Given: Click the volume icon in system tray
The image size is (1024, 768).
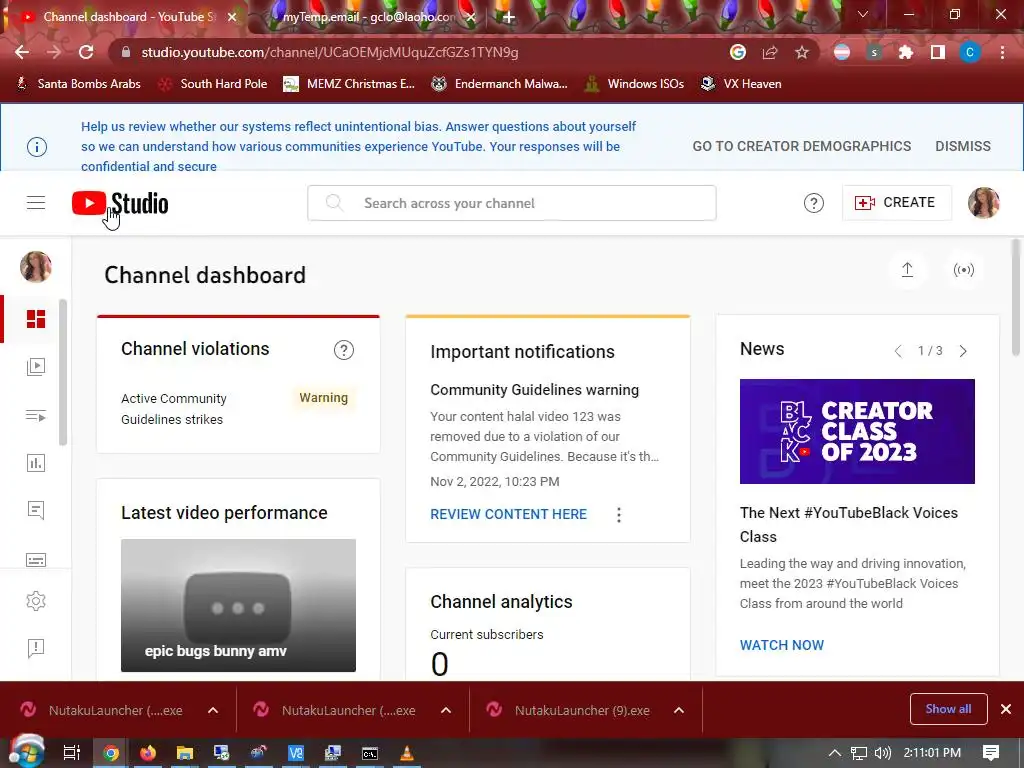Looking at the screenshot, I should tap(882, 753).
